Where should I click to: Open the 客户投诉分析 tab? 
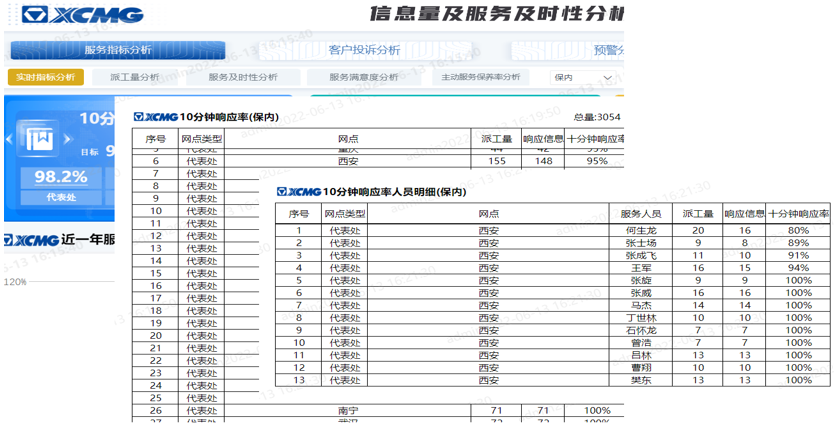(364, 51)
